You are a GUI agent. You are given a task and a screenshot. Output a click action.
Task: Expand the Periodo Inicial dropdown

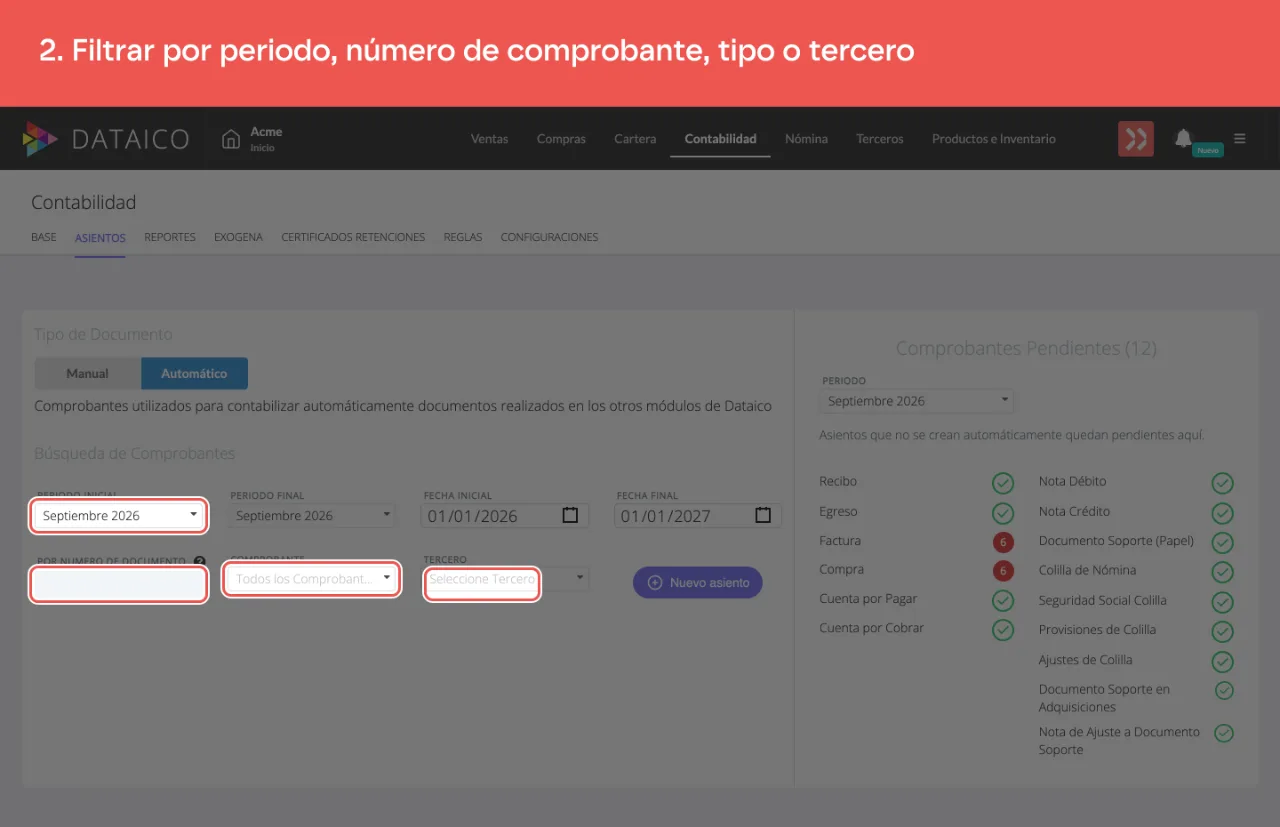point(120,516)
